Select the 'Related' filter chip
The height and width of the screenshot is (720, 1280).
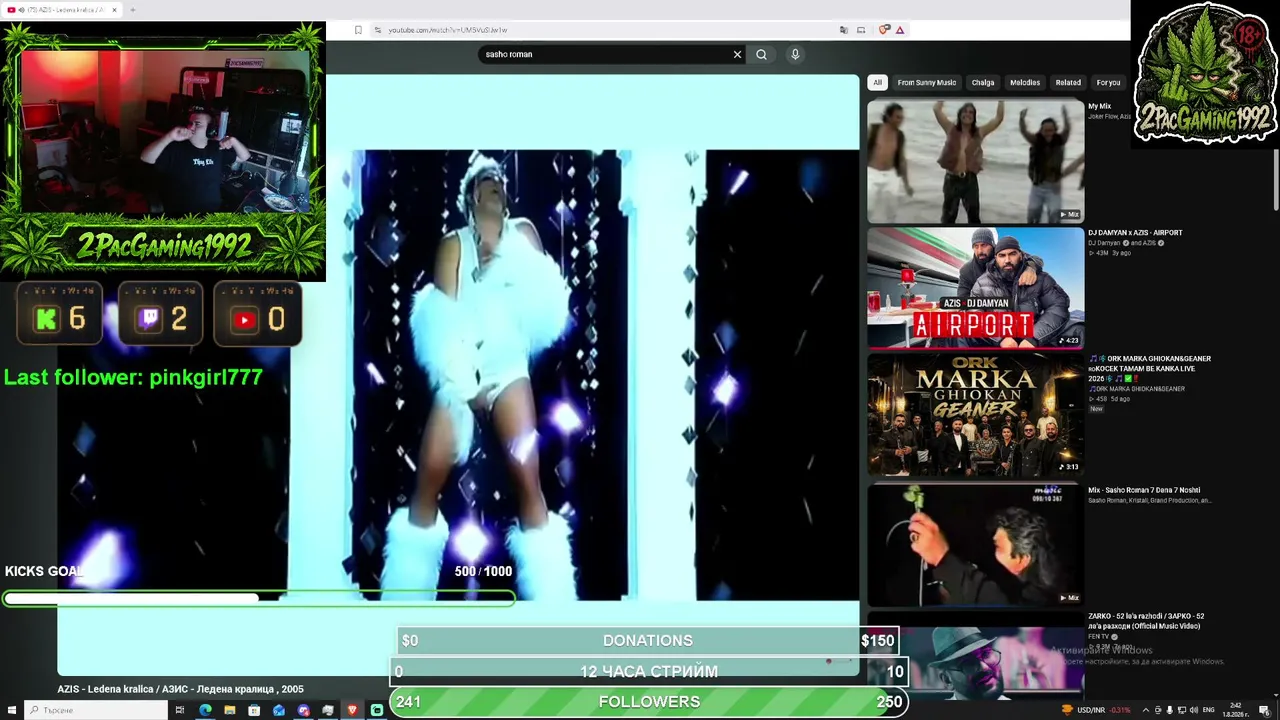[x=1068, y=83]
